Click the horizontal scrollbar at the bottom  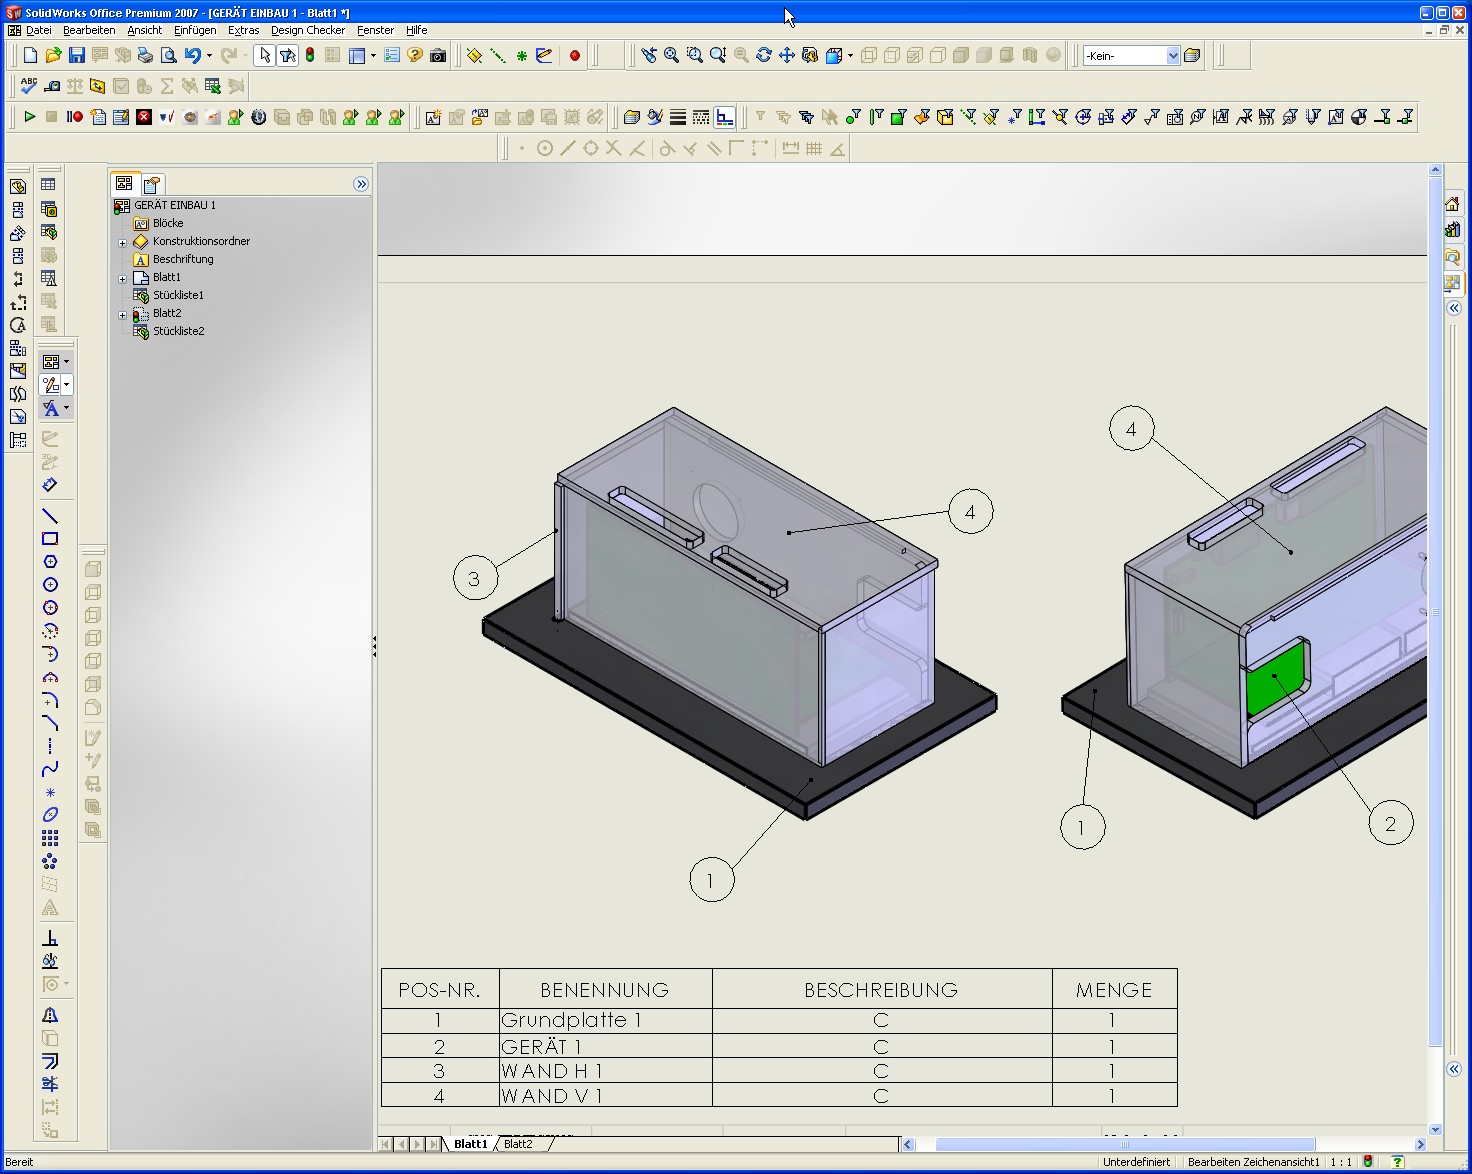click(1124, 1144)
